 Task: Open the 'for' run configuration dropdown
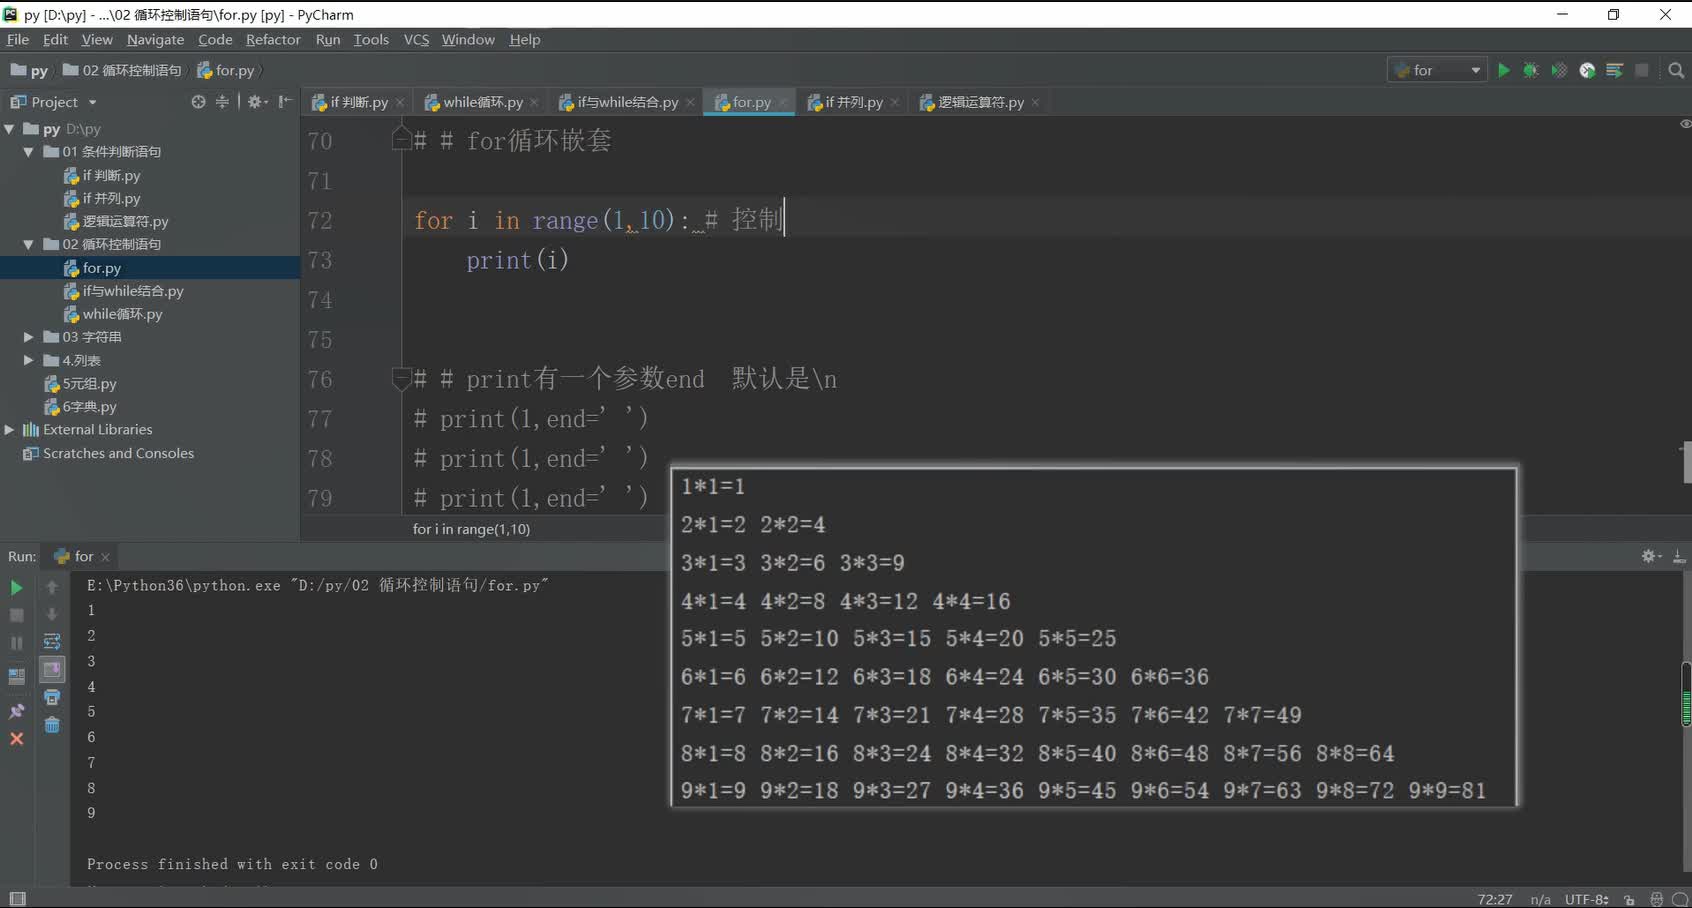pos(1437,70)
